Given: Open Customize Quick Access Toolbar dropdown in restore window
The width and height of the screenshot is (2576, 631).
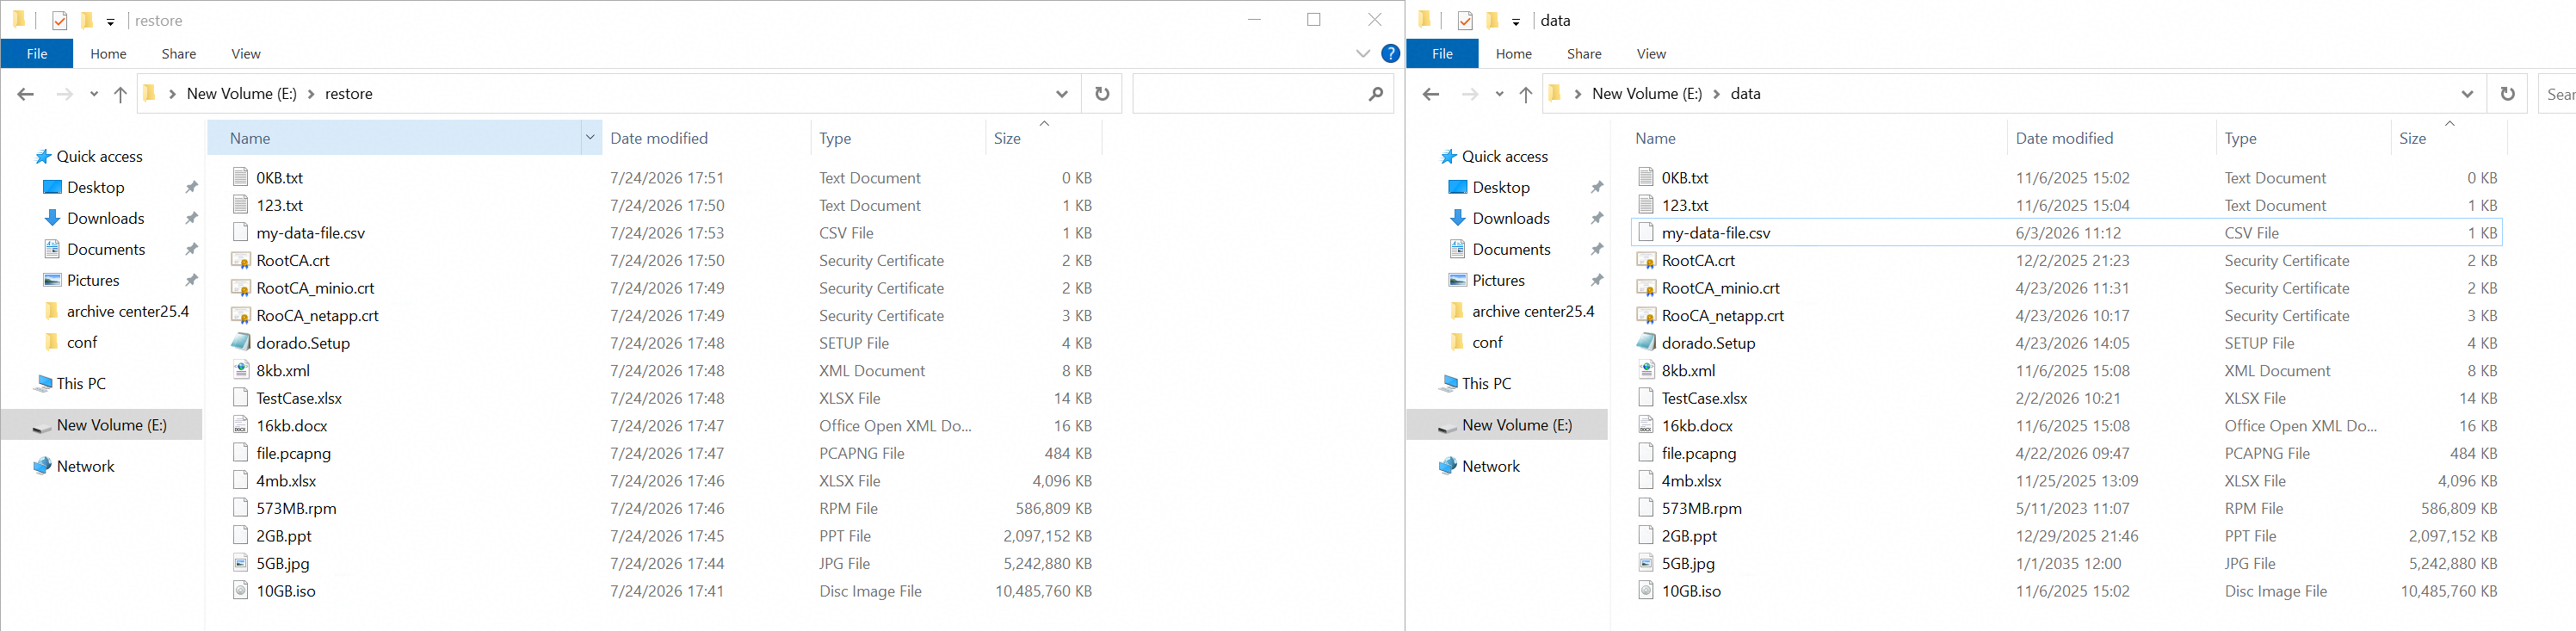Looking at the screenshot, I should [110, 21].
